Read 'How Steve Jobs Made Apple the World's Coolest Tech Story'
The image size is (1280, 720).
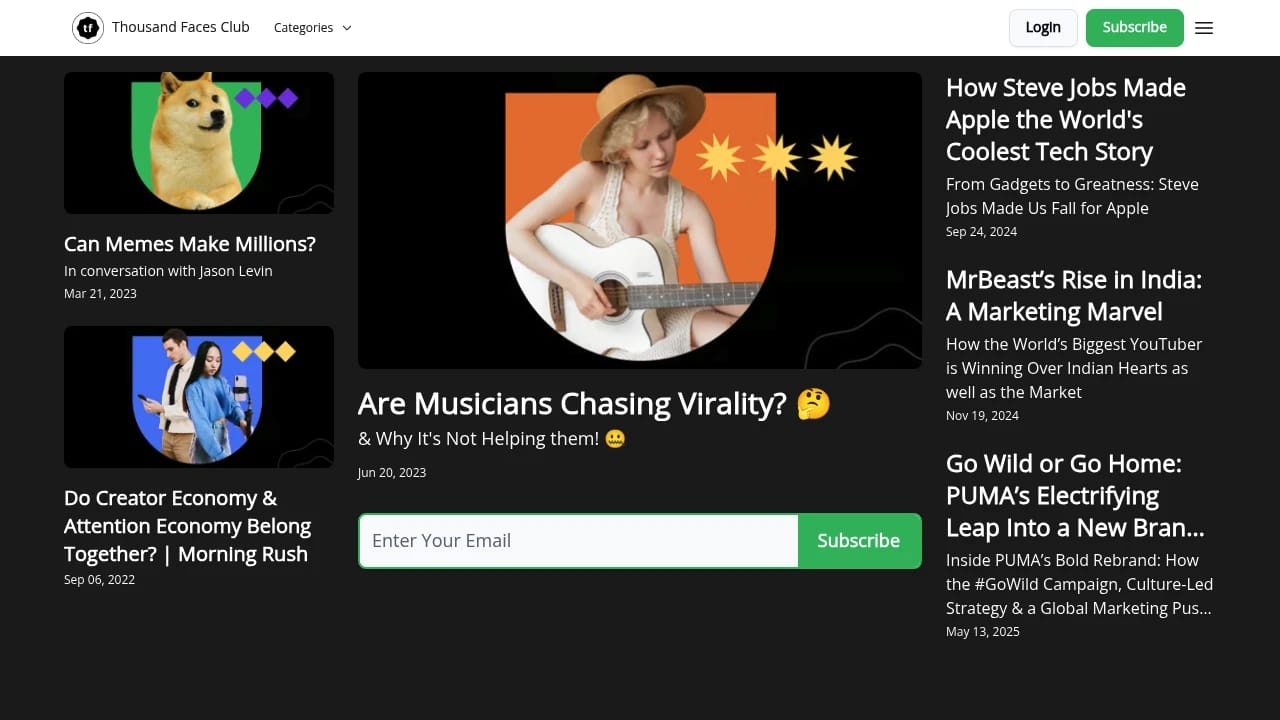click(1066, 119)
